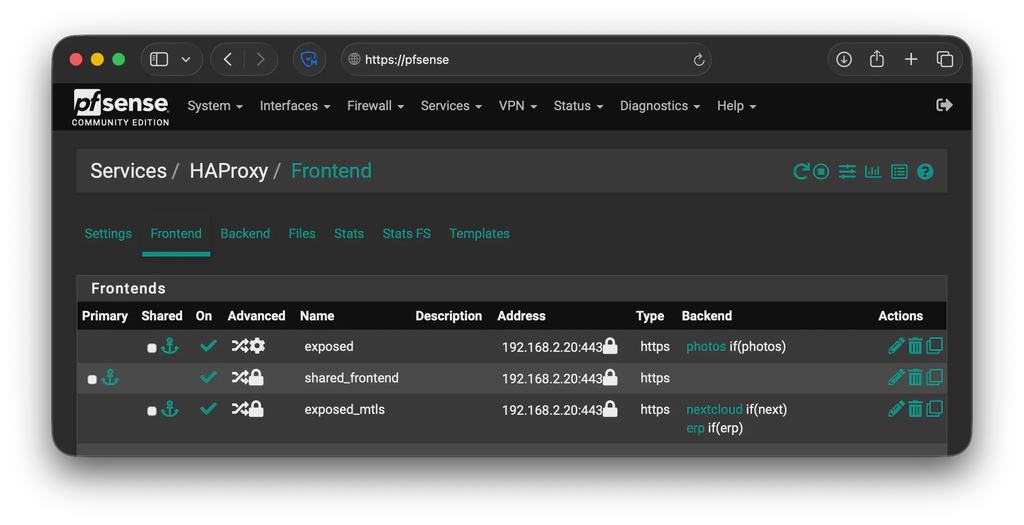Delete the exposed frontend trash icon

coord(916,345)
